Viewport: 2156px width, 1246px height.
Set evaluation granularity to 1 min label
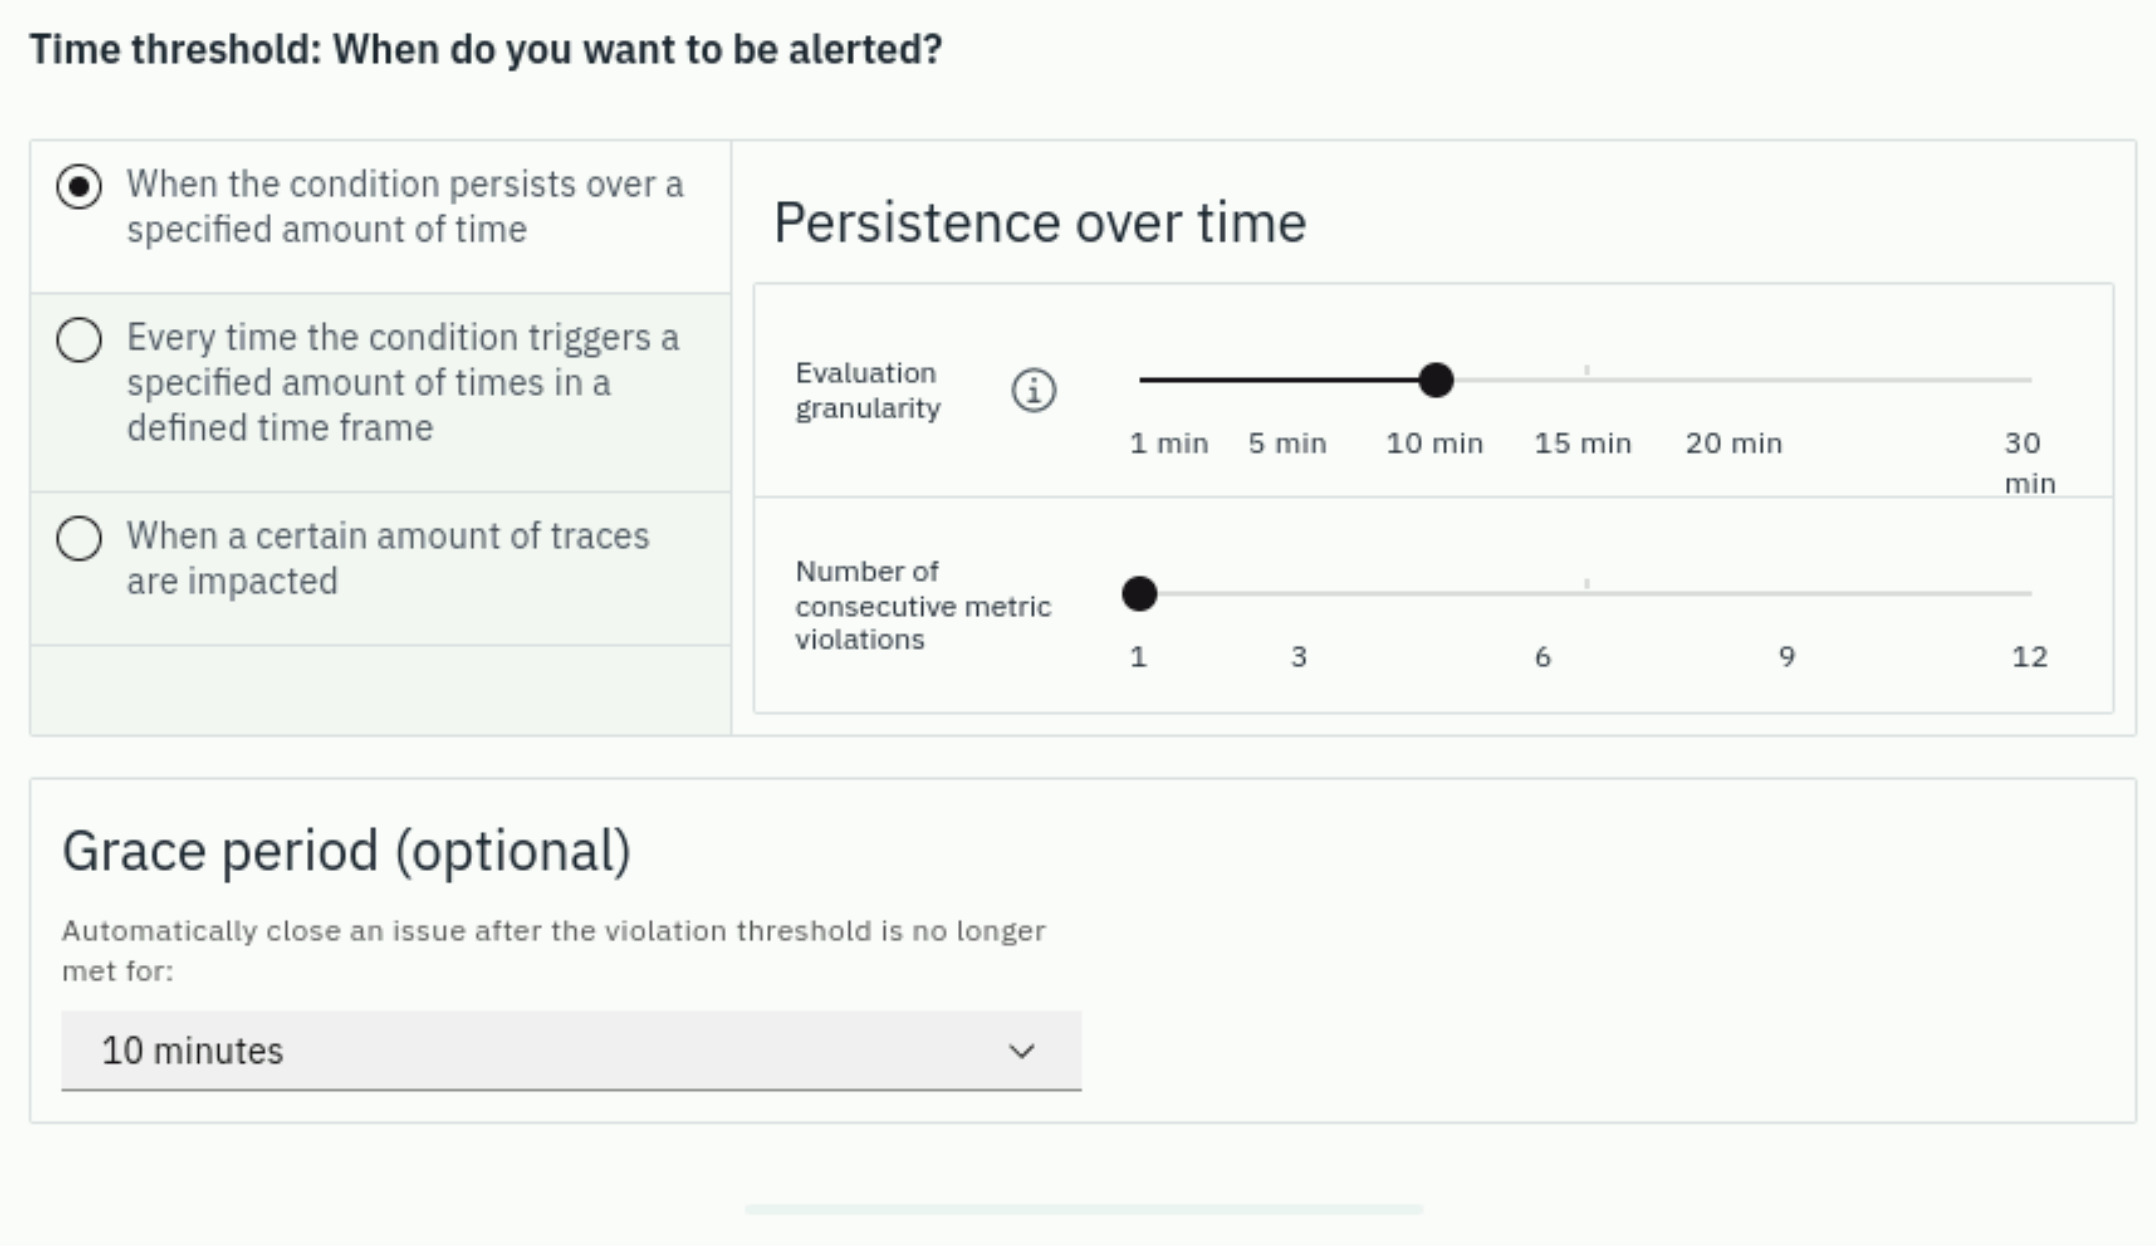coord(1169,443)
